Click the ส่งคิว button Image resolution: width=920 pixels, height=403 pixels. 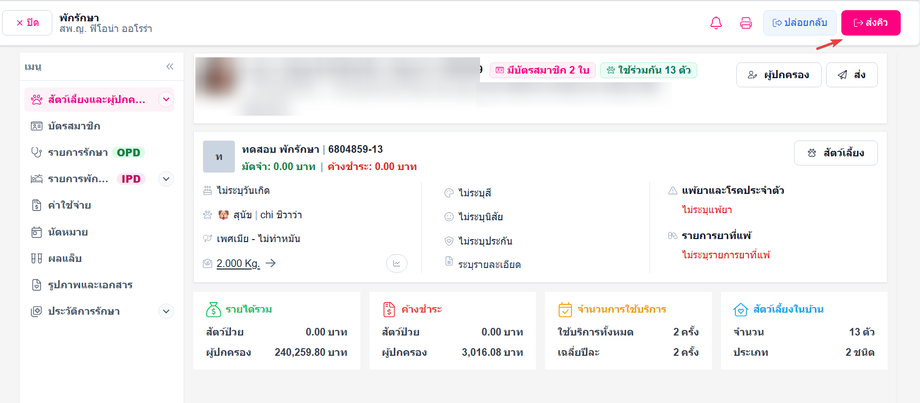pos(871,23)
